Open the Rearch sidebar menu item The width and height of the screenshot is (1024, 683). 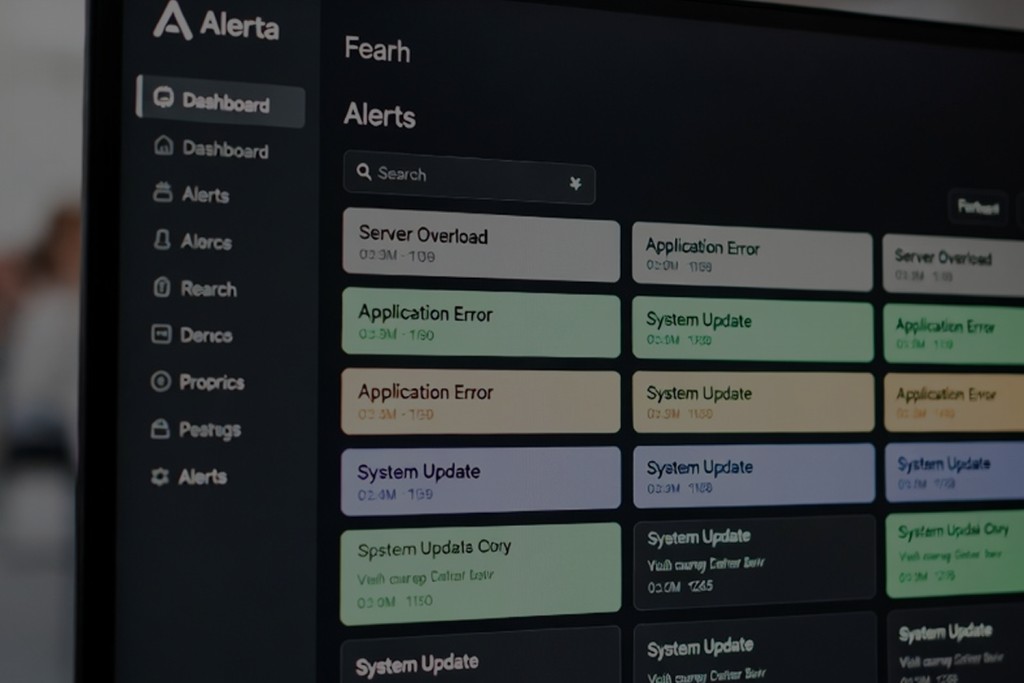click(208, 289)
